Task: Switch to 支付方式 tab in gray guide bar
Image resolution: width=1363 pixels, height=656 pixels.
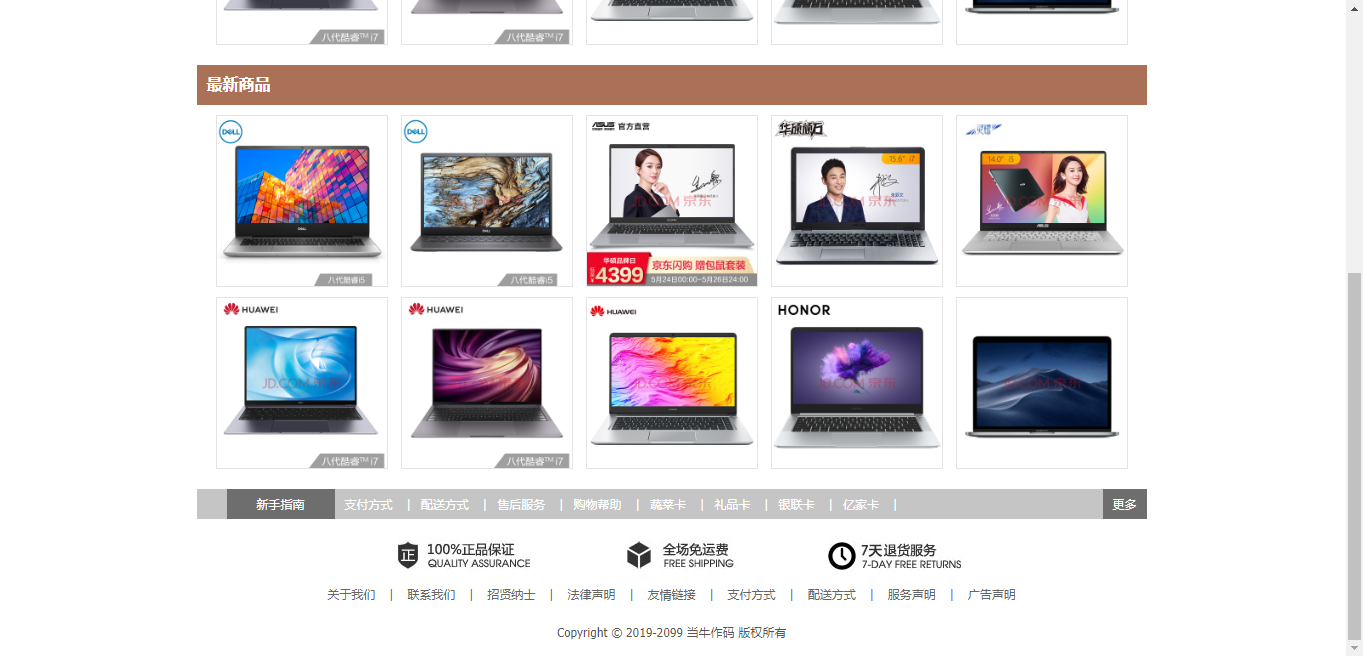Action: [368, 505]
